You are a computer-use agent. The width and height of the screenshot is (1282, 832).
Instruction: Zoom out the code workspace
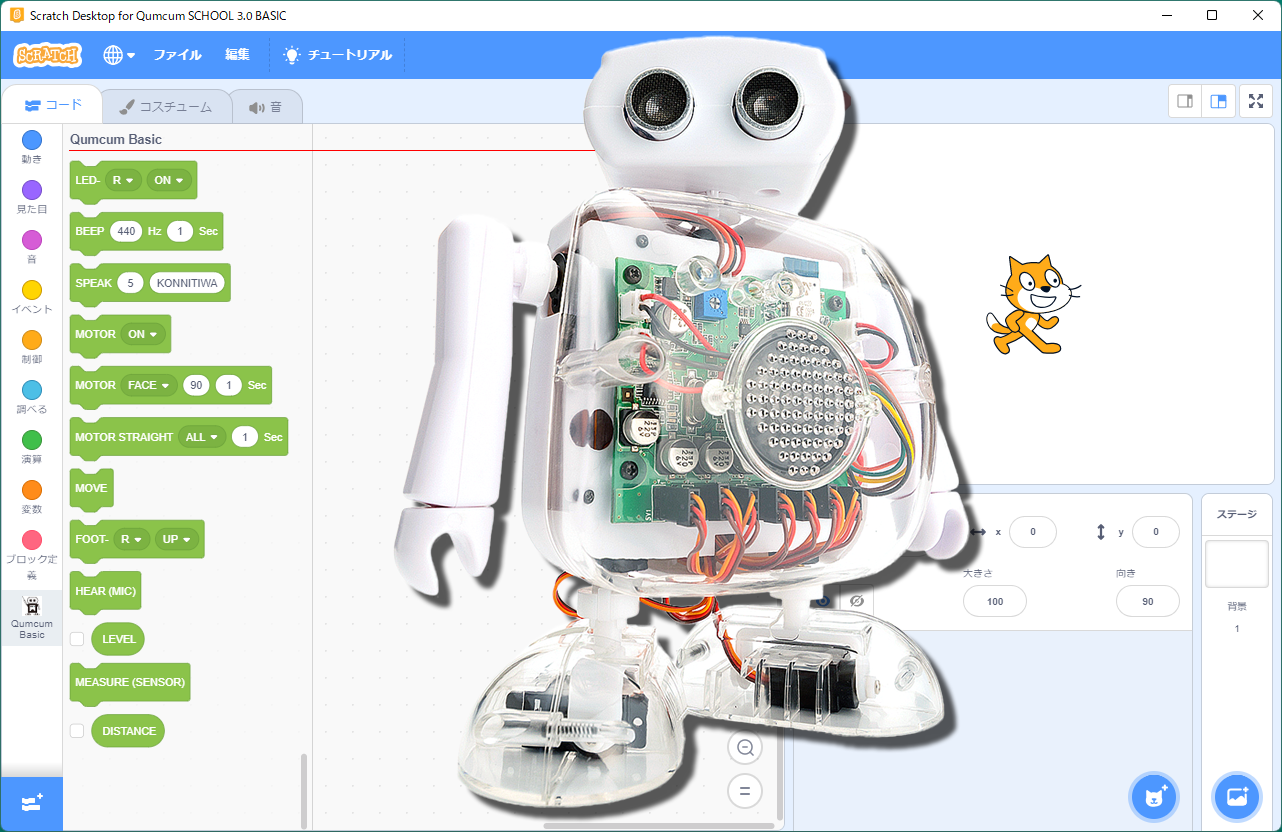[x=744, y=748]
